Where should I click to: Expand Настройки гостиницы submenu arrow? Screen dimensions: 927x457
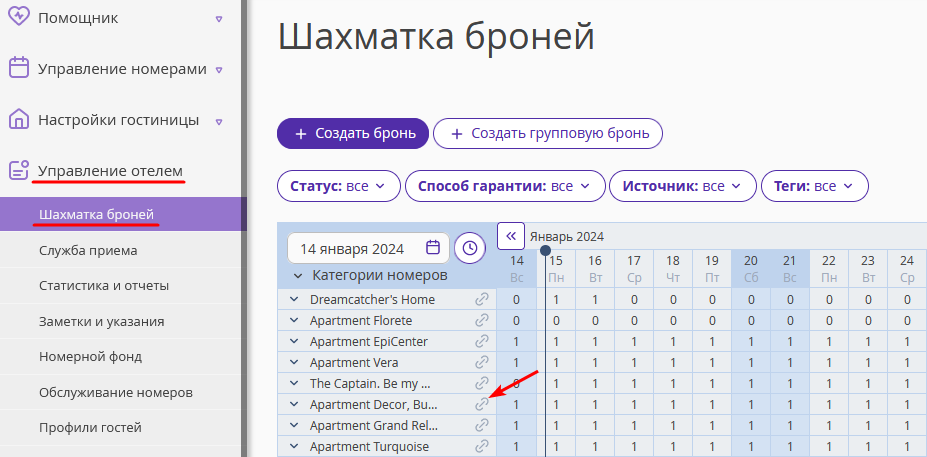click(x=219, y=122)
